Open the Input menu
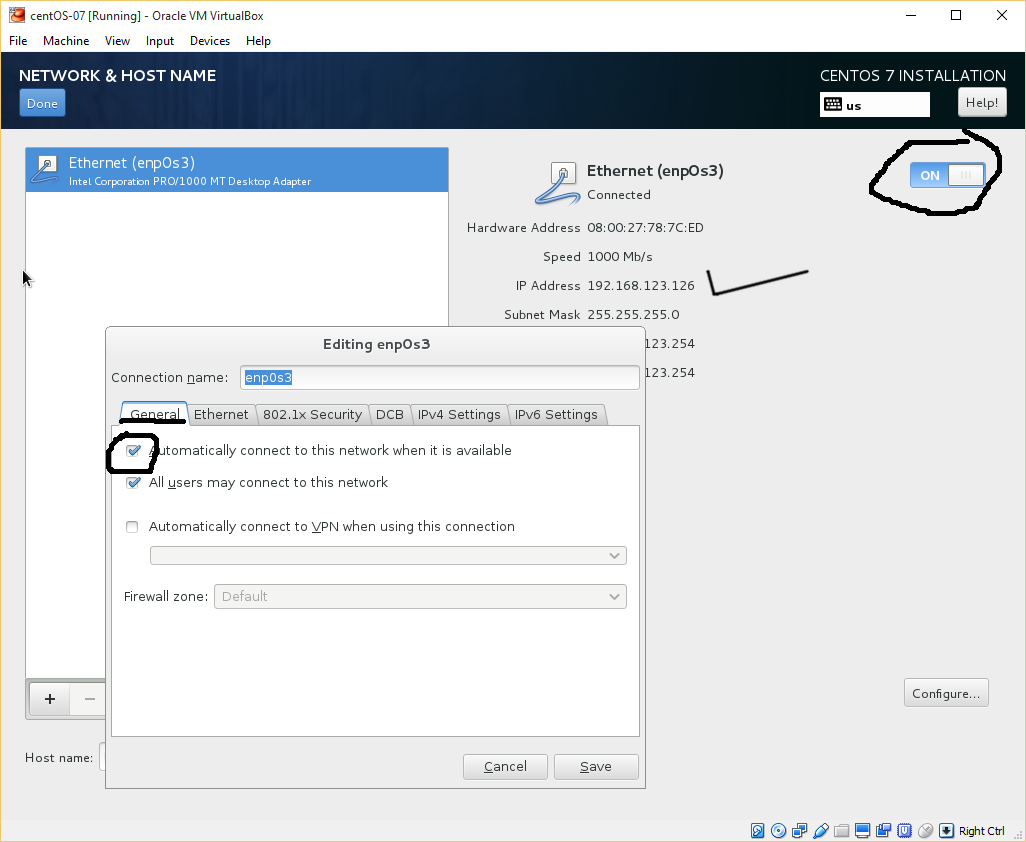 (x=160, y=41)
